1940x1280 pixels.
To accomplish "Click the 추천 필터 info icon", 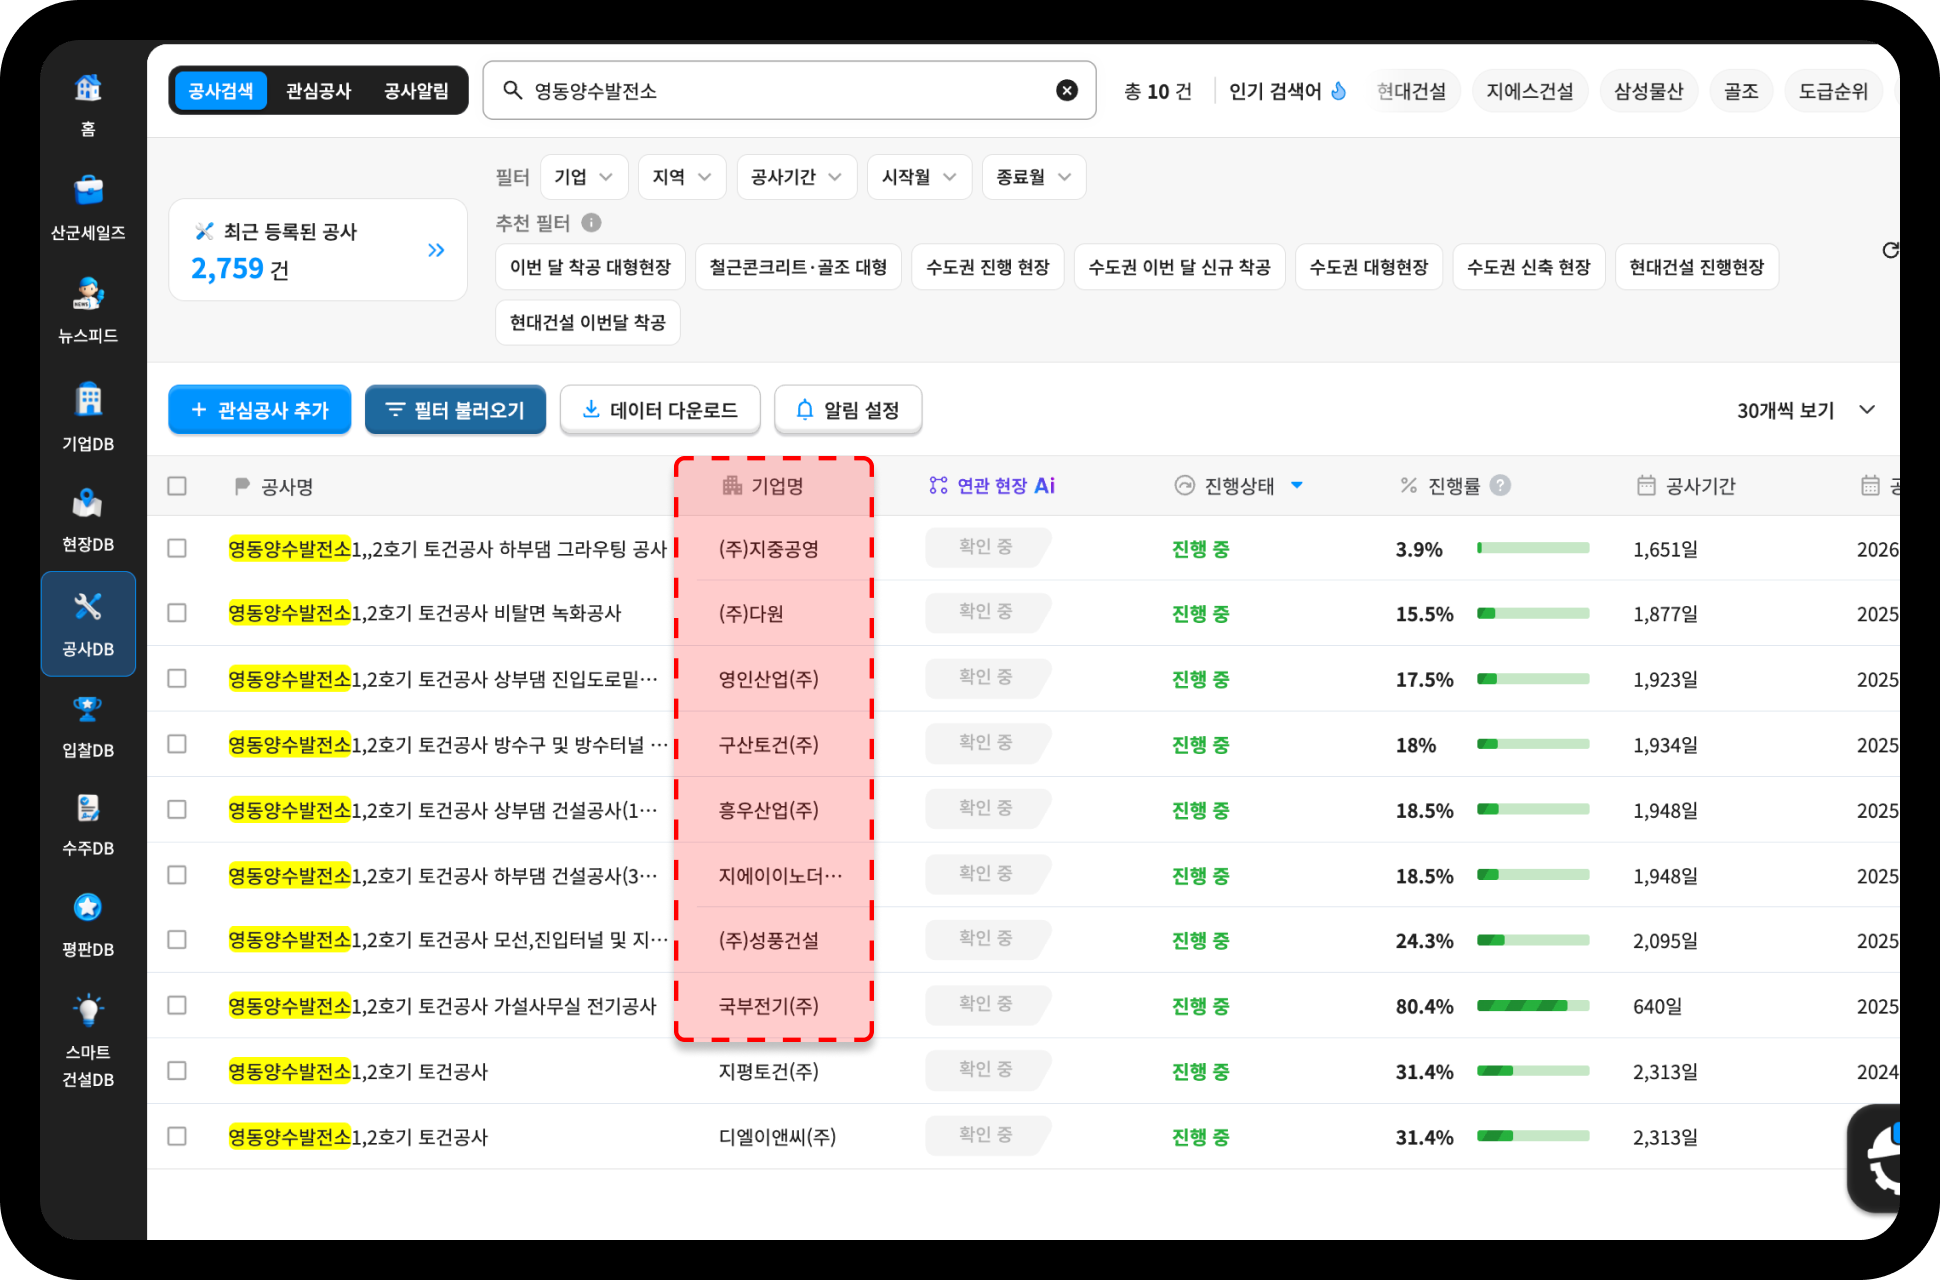I will click(591, 223).
